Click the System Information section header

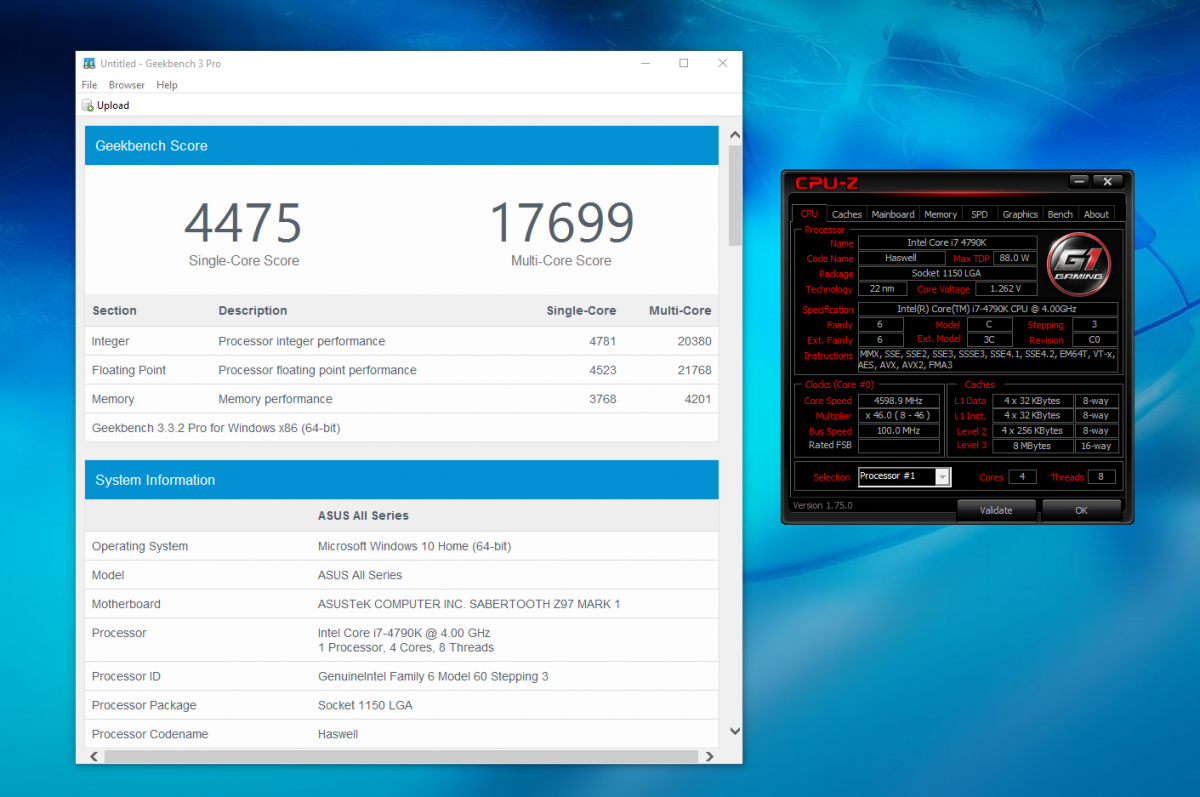(402, 480)
